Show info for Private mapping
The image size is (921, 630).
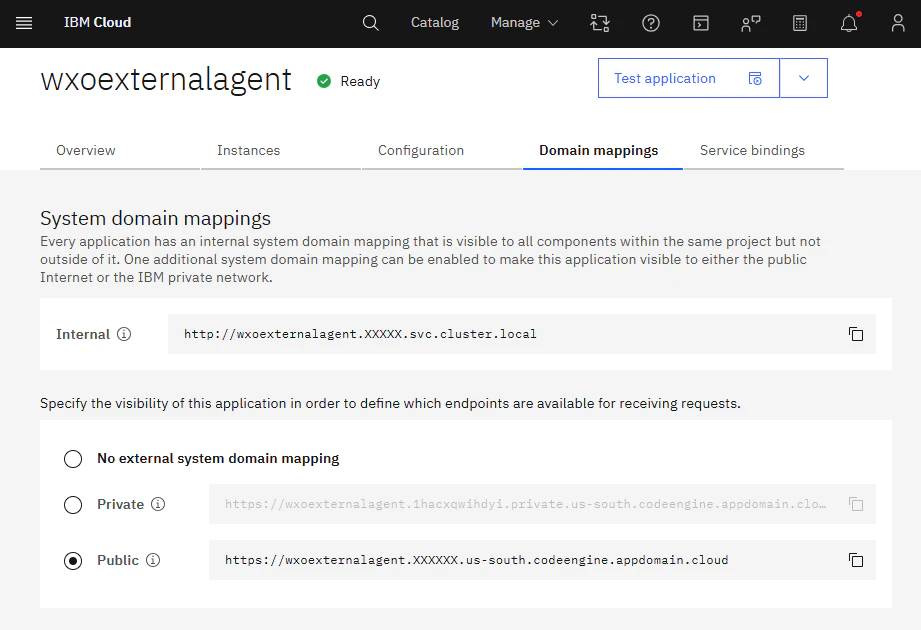point(158,504)
